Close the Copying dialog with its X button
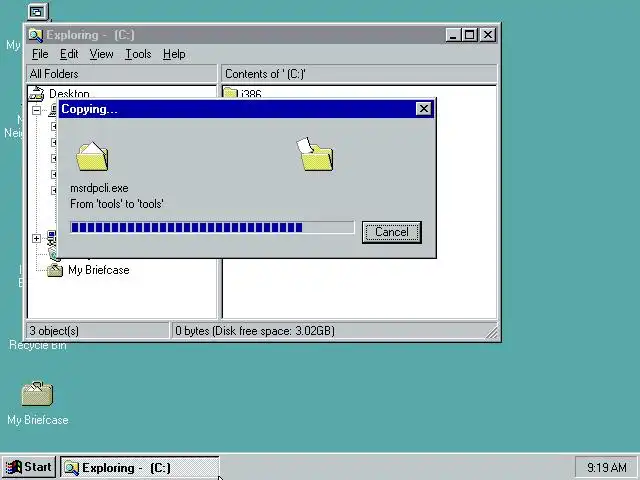The height and width of the screenshot is (480, 640). coord(423,109)
